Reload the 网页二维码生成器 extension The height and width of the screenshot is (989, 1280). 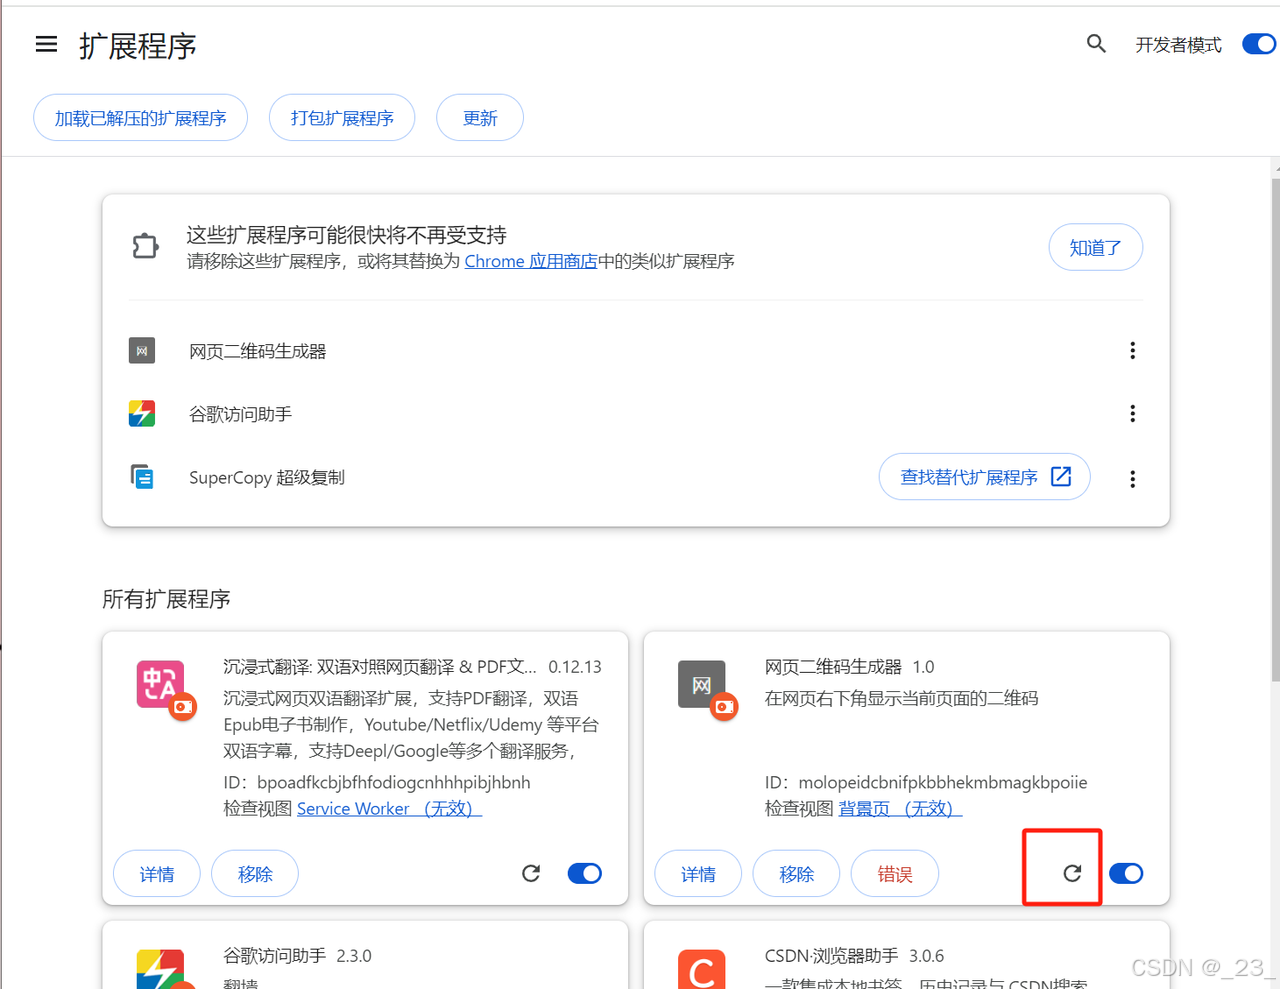click(1072, 872)
